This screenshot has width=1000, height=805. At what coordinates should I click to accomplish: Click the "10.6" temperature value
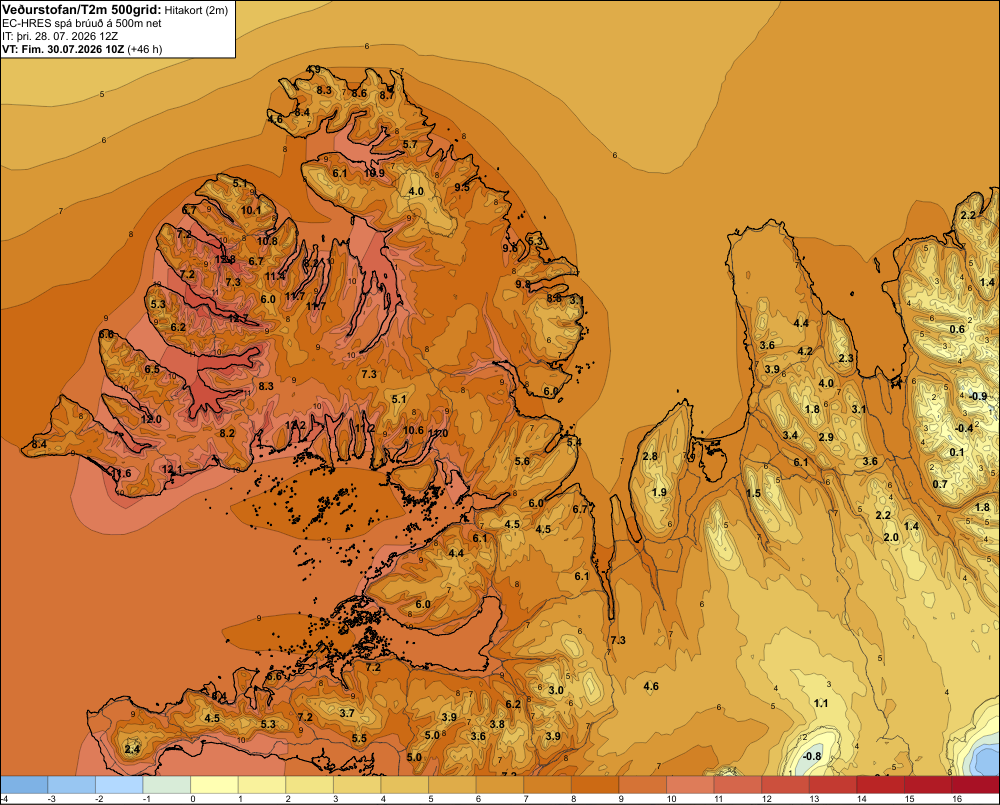point(413,430)
